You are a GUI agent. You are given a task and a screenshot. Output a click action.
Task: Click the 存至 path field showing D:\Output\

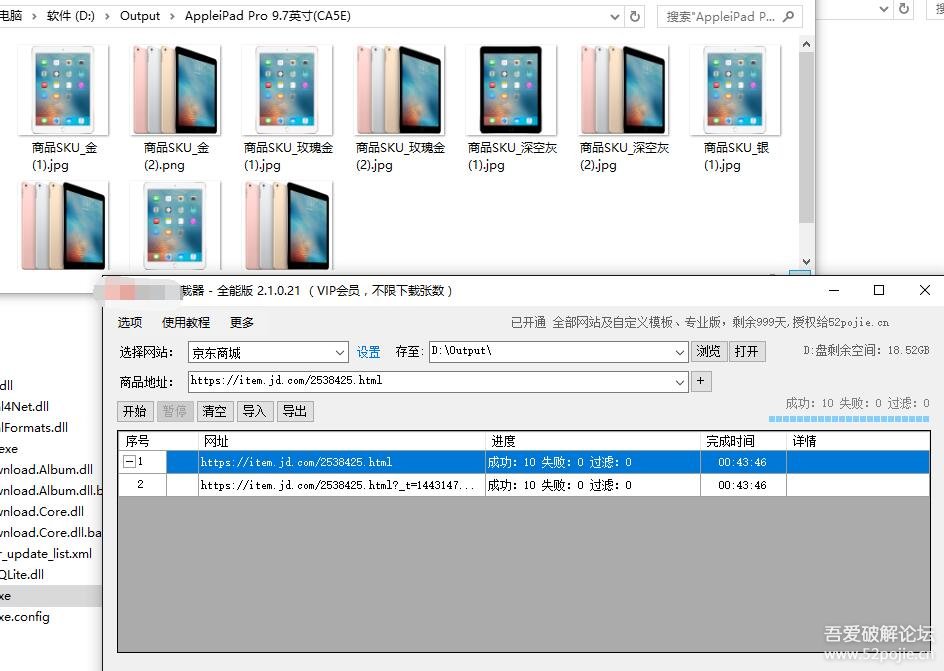pyautogui.click(x=552, y=352)
